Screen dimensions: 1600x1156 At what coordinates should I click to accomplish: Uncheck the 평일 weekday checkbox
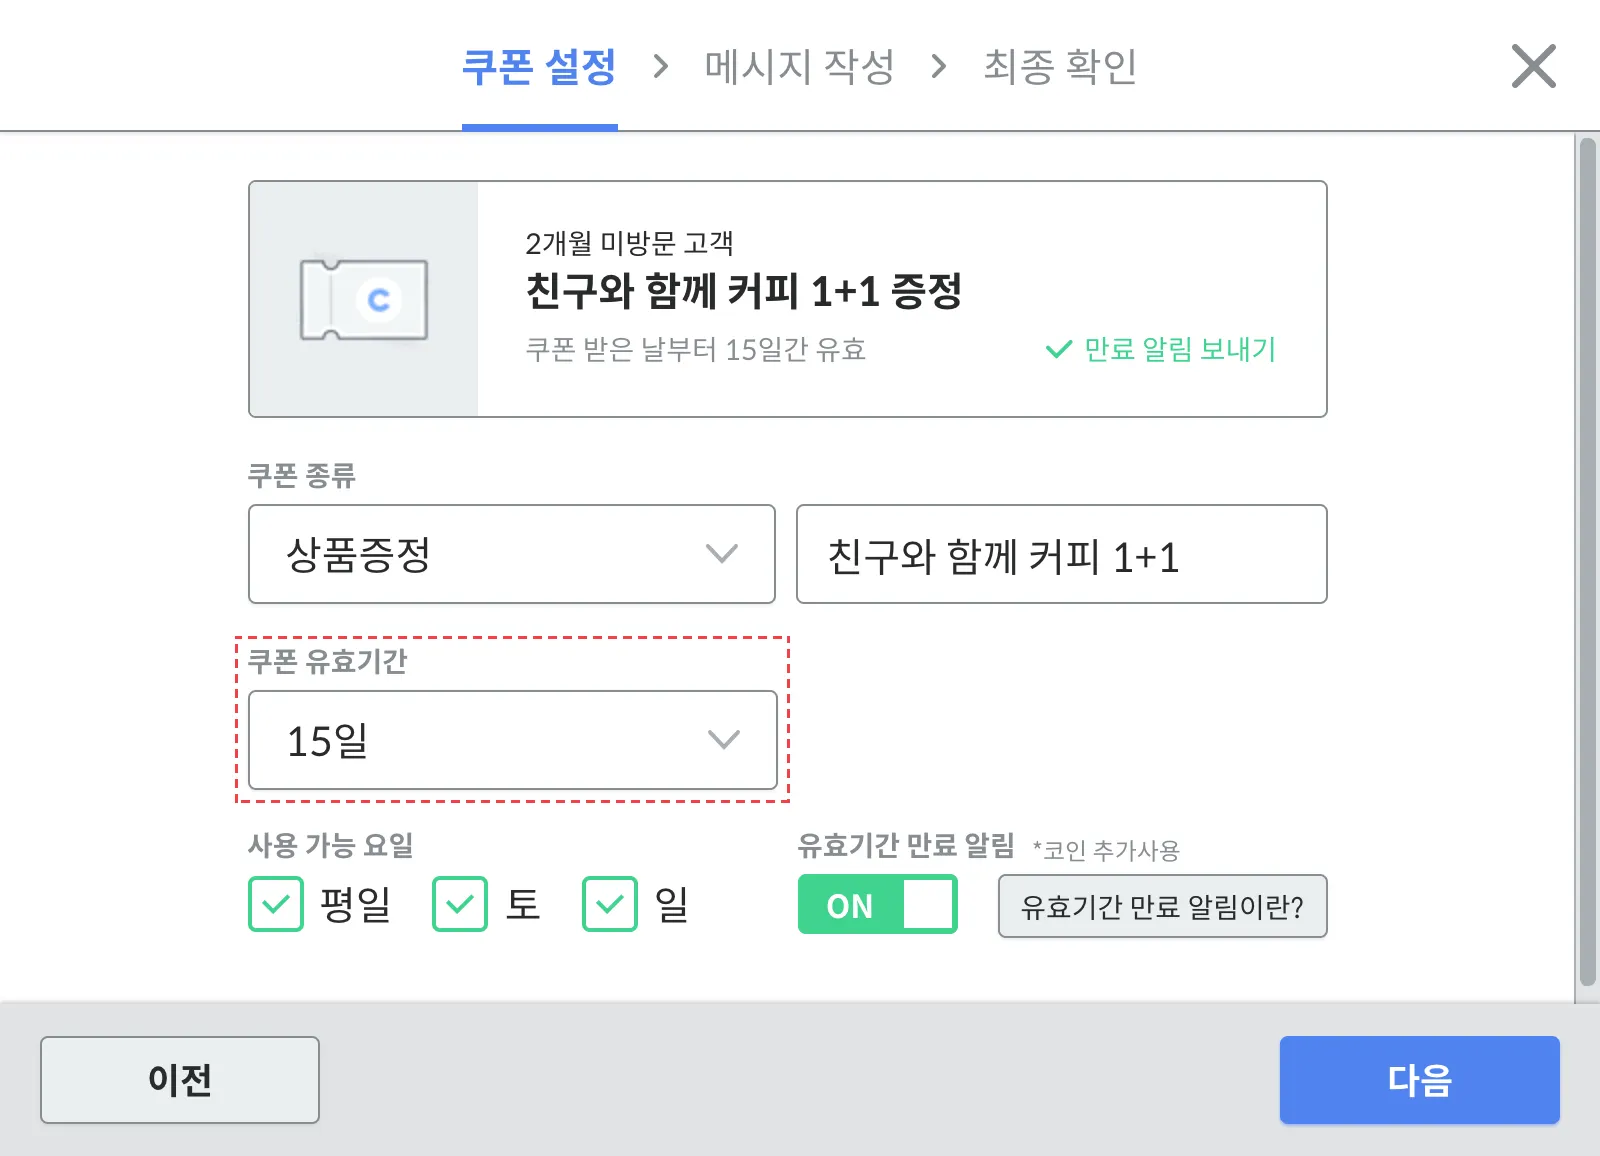[276, 904]
